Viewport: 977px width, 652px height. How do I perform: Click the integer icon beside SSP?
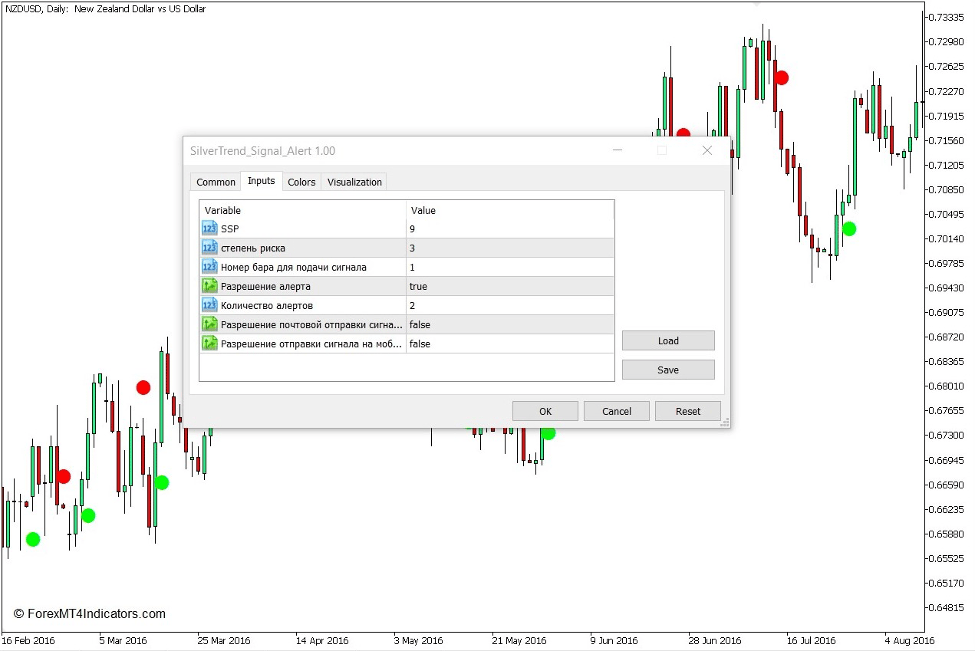point(210,229)
